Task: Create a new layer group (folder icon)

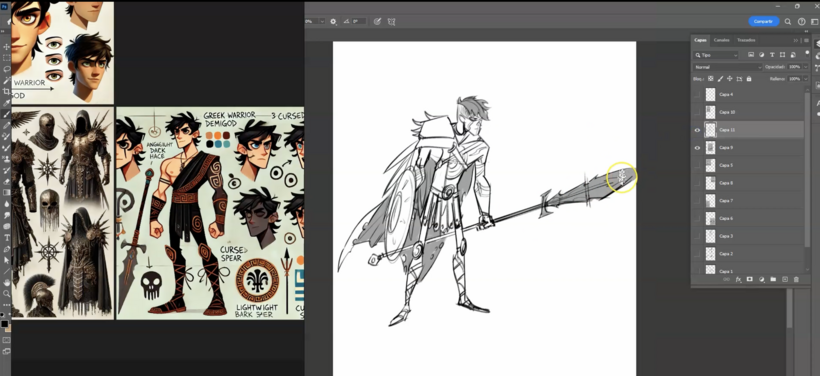Action: pos(773,280)
